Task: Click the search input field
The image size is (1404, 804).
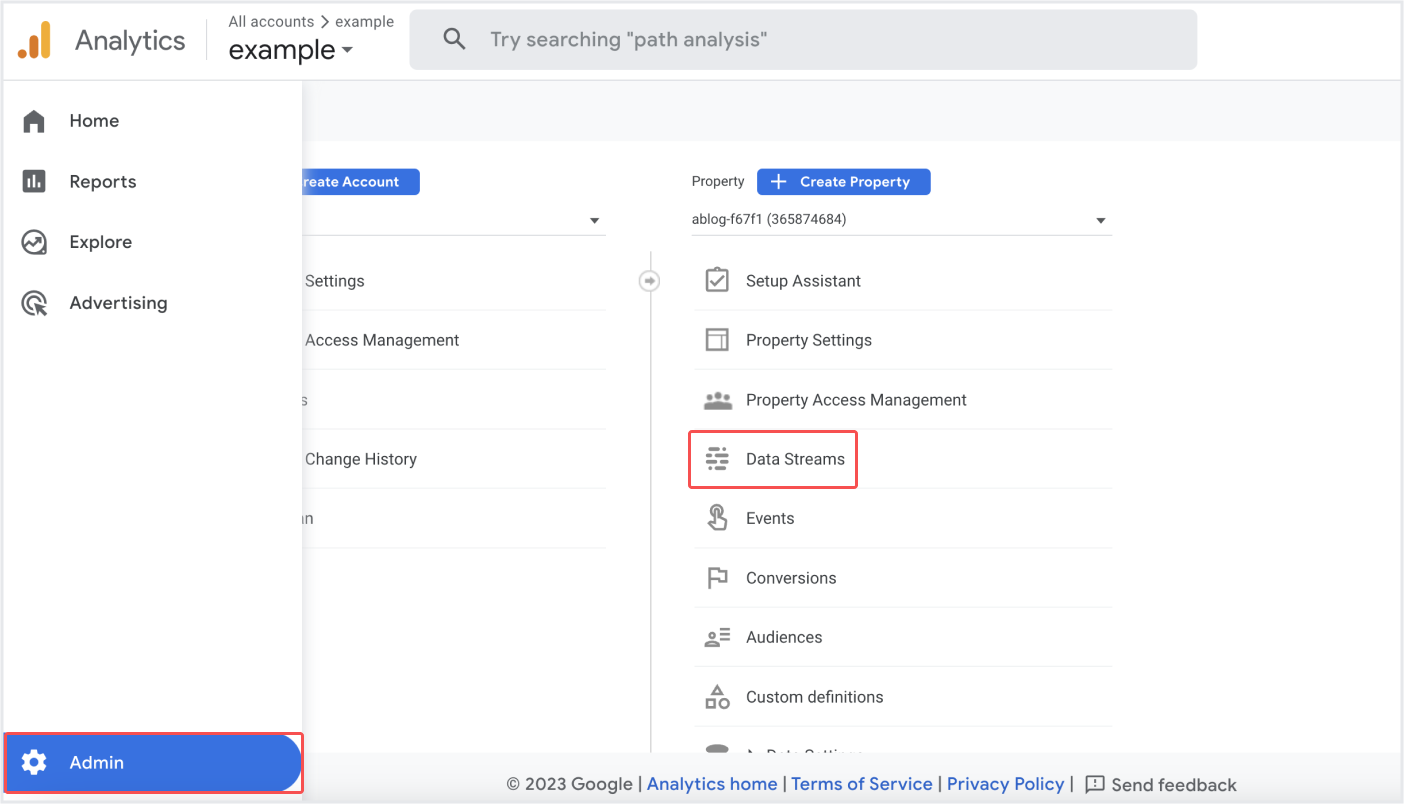Action: 803,40
